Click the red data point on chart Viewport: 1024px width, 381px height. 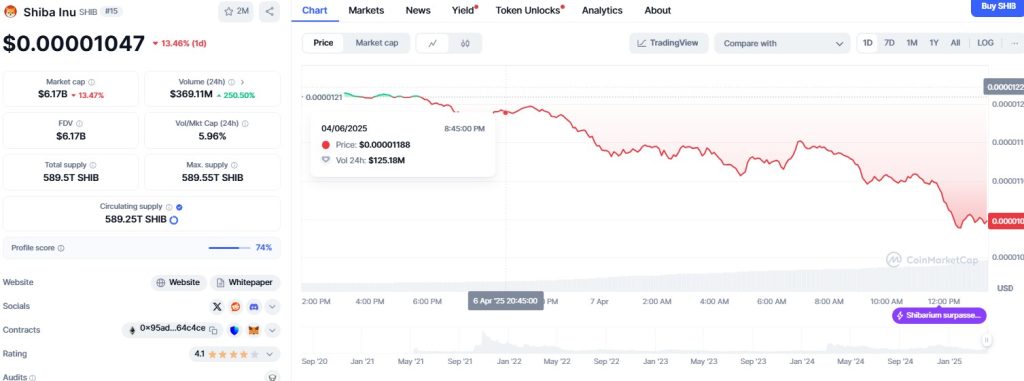[x=505, y=113]
